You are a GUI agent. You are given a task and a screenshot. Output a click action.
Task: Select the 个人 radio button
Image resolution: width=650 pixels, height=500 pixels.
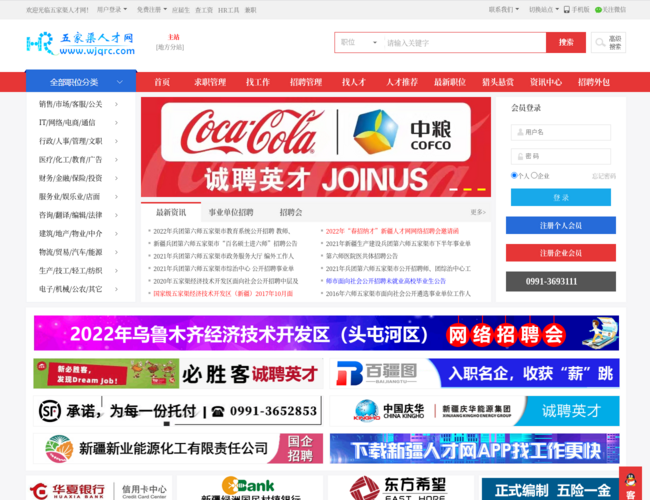click(x=514, y=175)
